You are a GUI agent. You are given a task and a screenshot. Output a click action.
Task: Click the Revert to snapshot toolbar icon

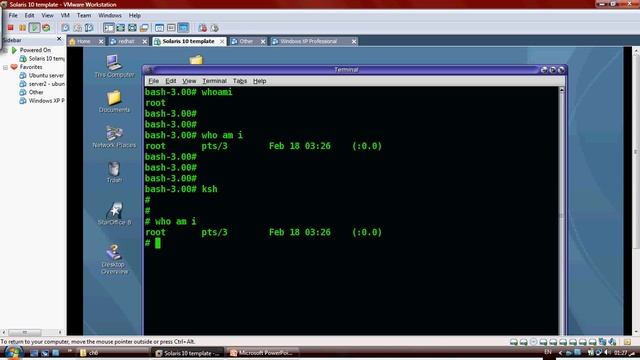(x=77, y=28)
